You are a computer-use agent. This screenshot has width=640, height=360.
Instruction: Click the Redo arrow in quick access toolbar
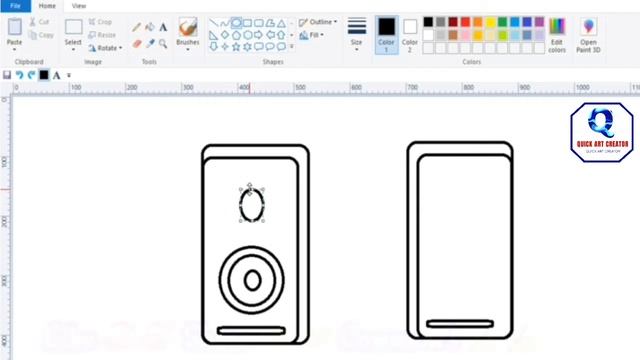tap(31, 75)
